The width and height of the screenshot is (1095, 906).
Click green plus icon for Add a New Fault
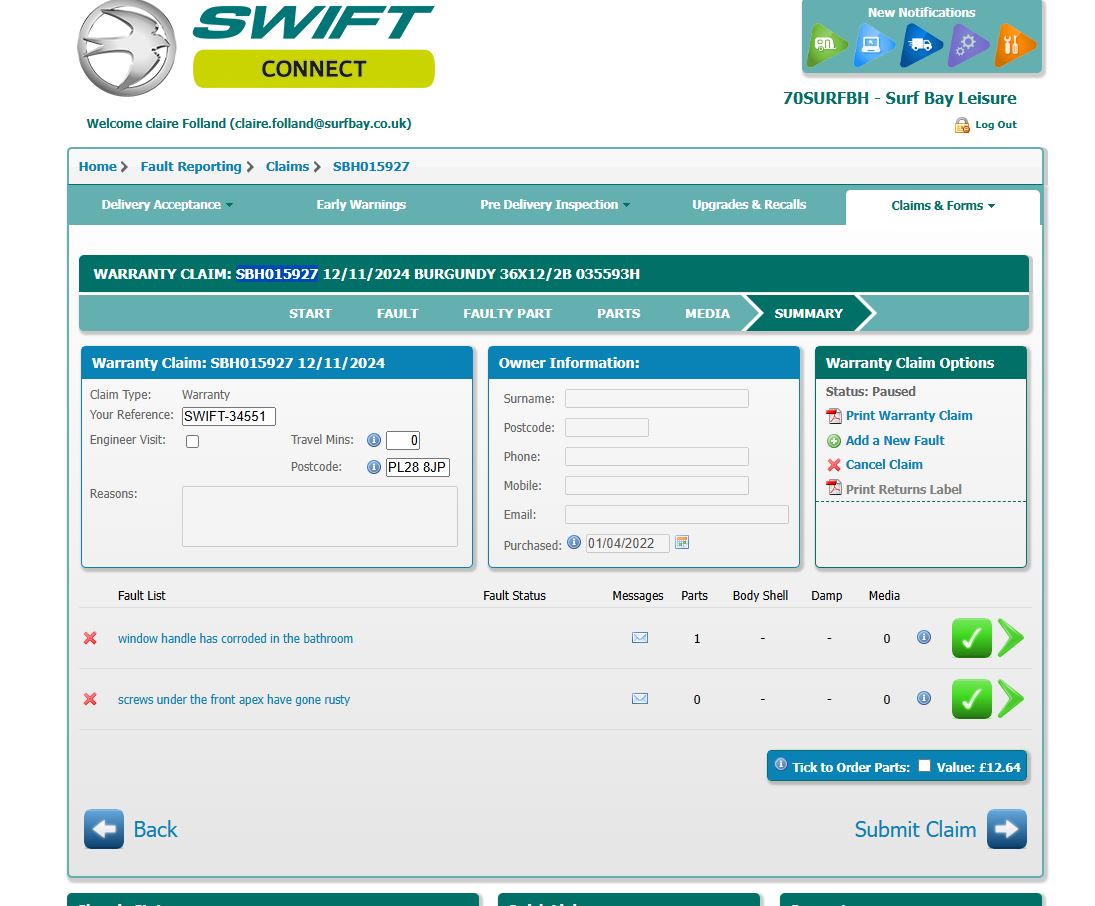(x=834, y=441)
